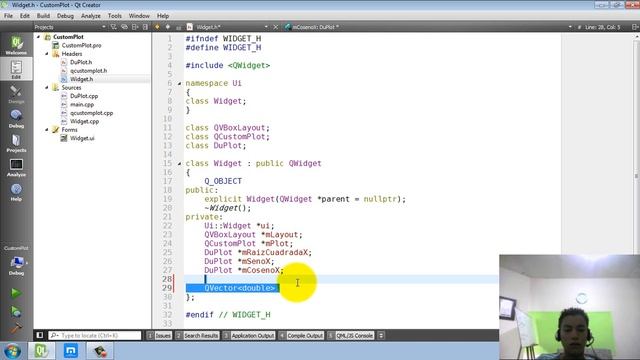640x360 pixels.
Task: Click the Type to locate field
Action: click(x=95, y=336)
